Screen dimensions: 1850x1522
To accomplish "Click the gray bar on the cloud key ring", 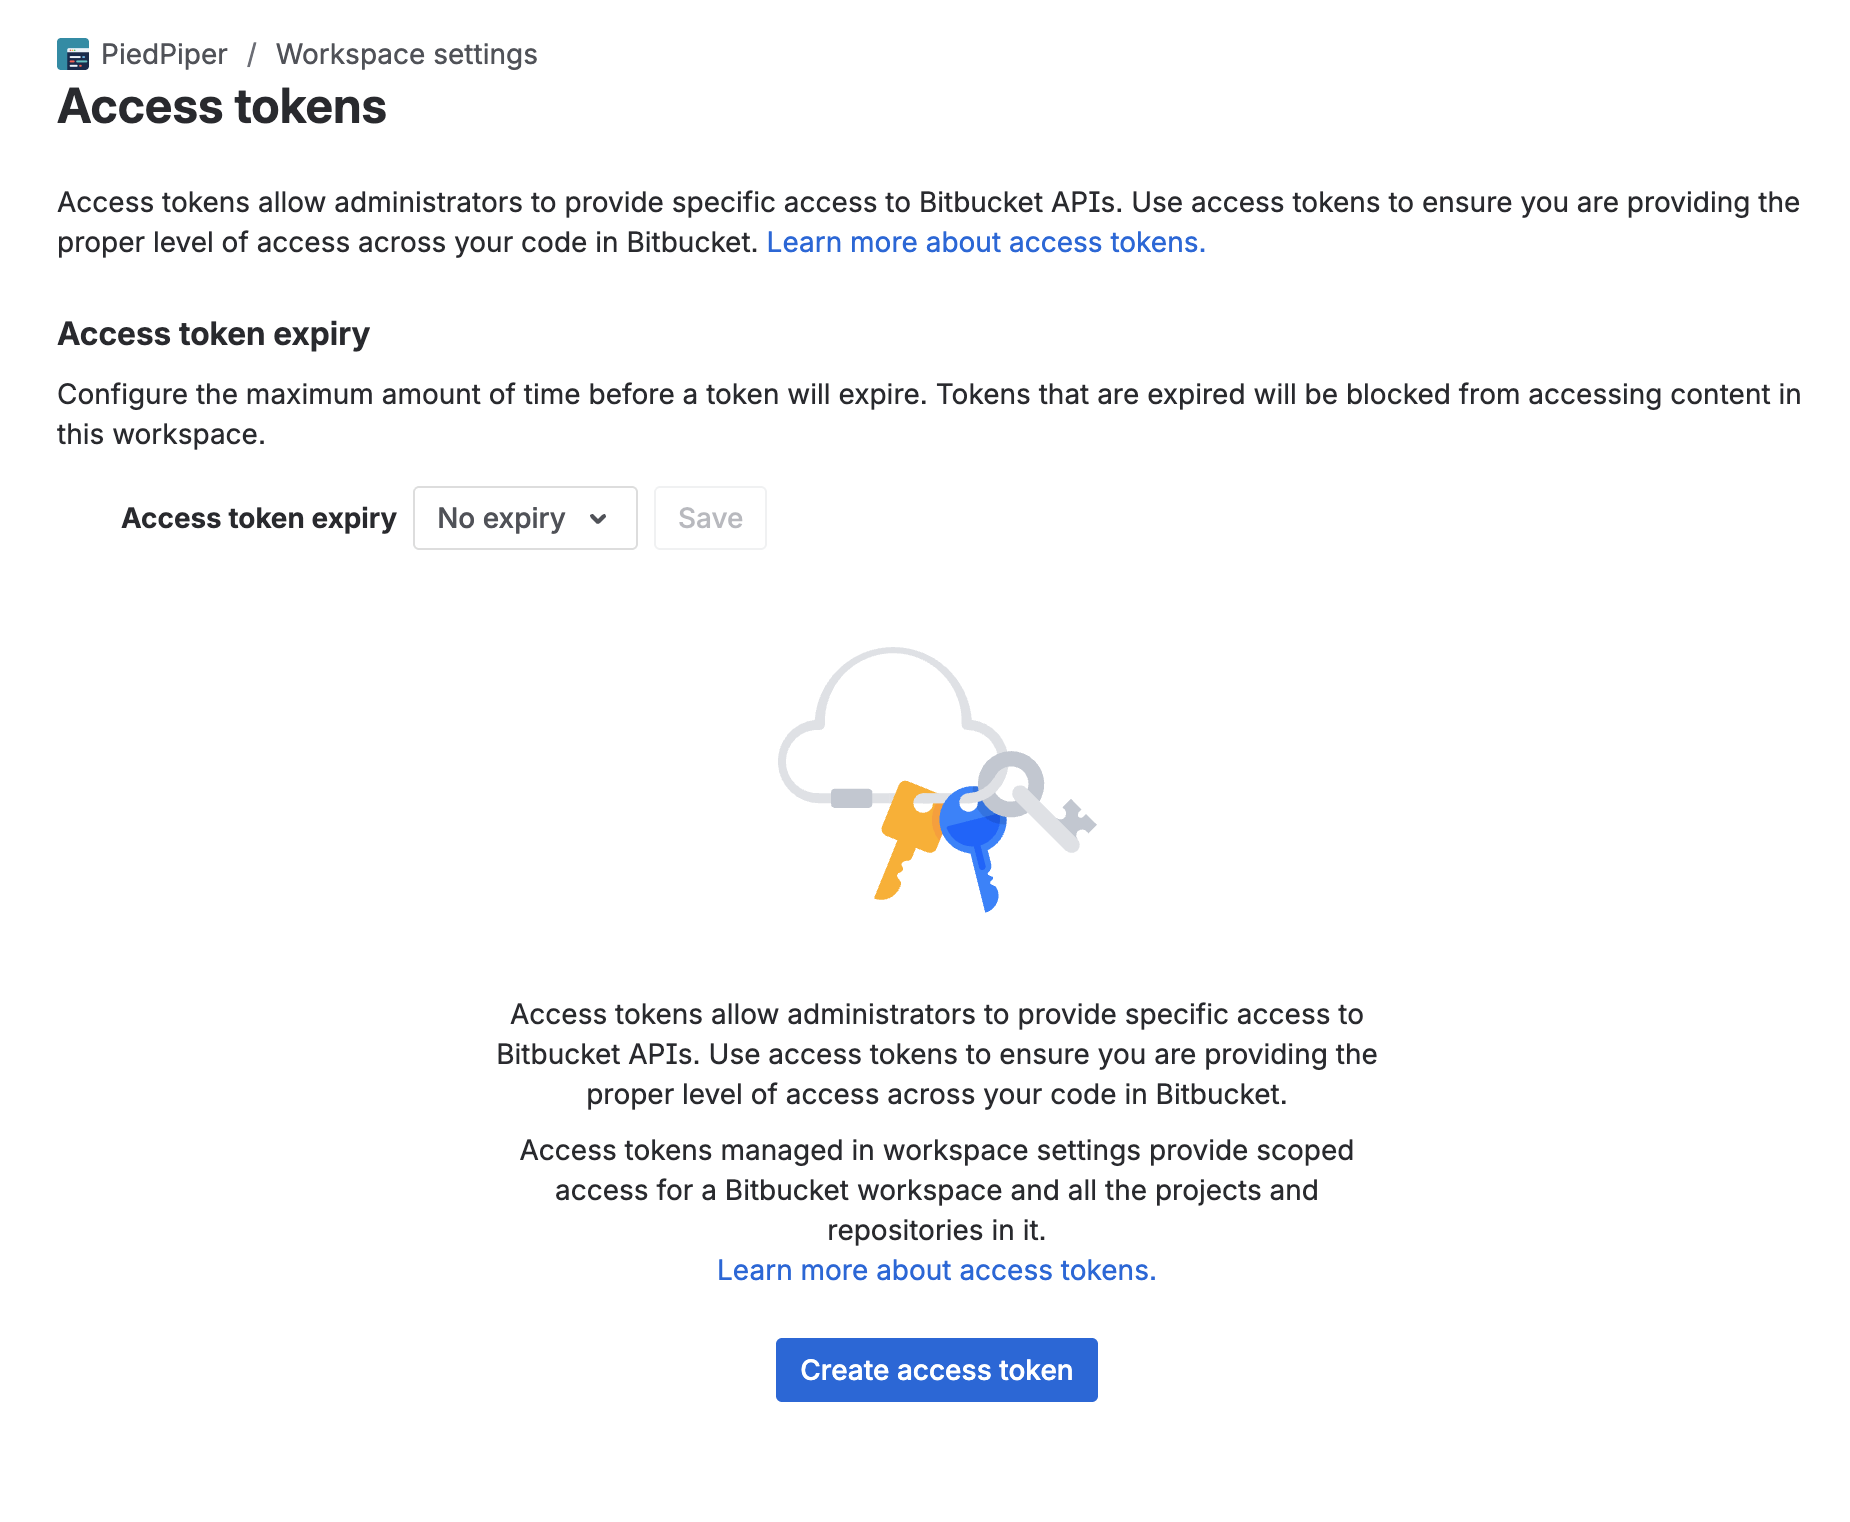I will (851, 798).
